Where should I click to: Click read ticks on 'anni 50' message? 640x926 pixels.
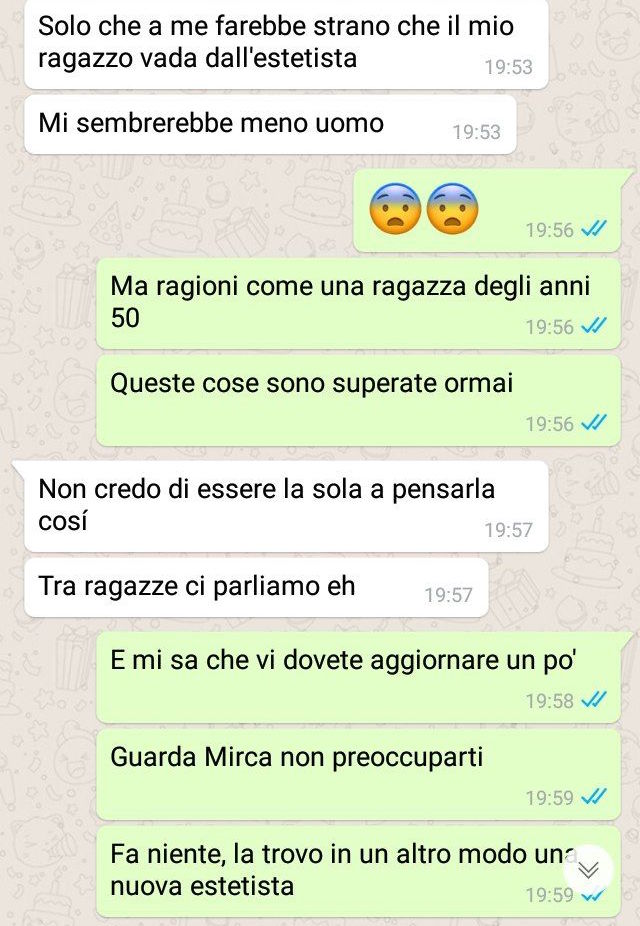pos(594,326)
